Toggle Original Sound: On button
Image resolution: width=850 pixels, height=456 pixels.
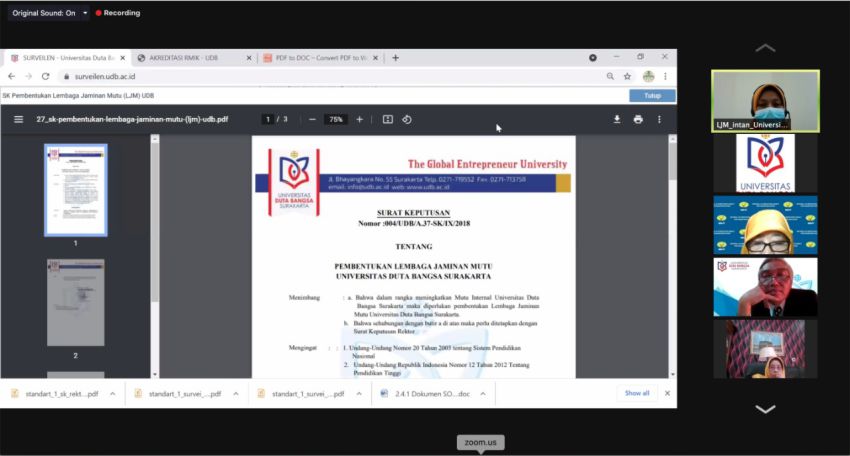tap(44, 13)
